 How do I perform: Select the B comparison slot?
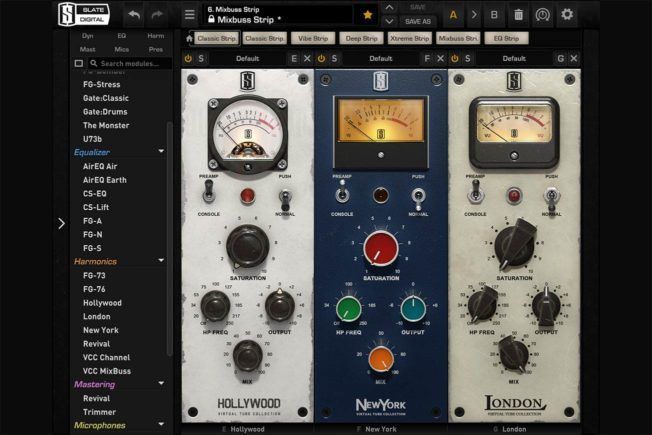[494, 15]
